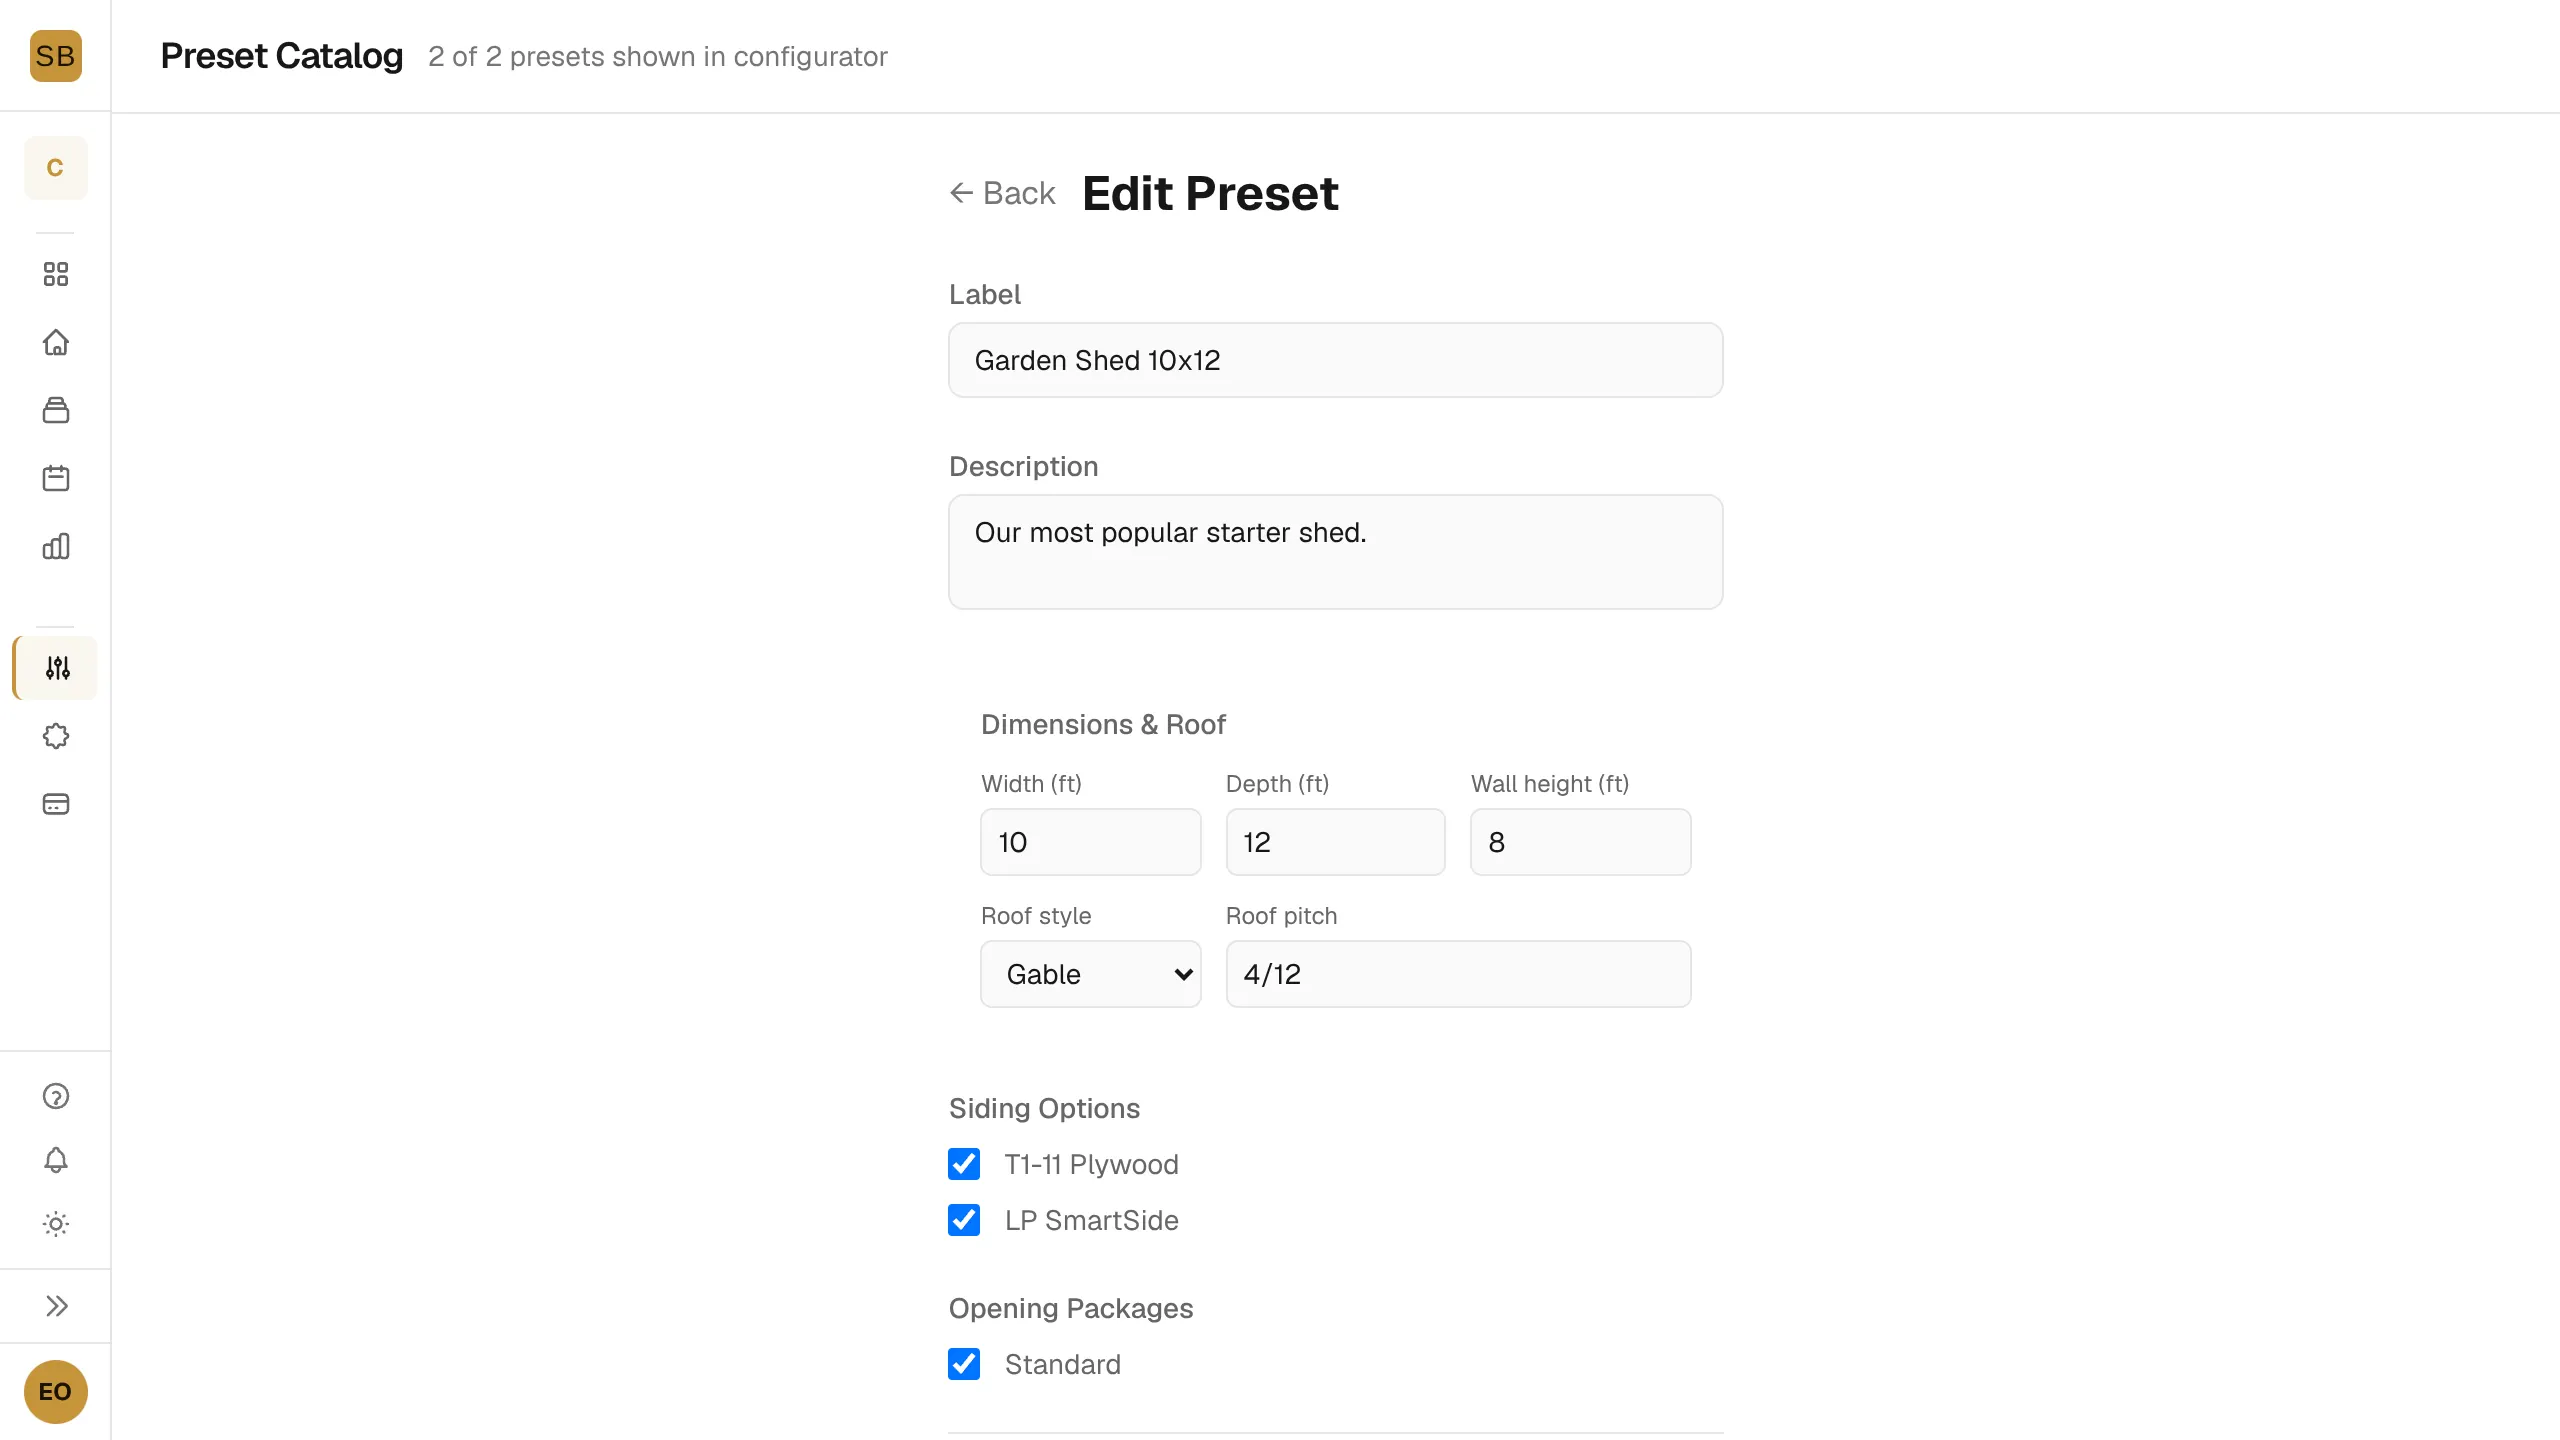The width and height of the screenshot is (2560, 1440).
Task: Click the Edit Preset title
Action: point(1210,193)
